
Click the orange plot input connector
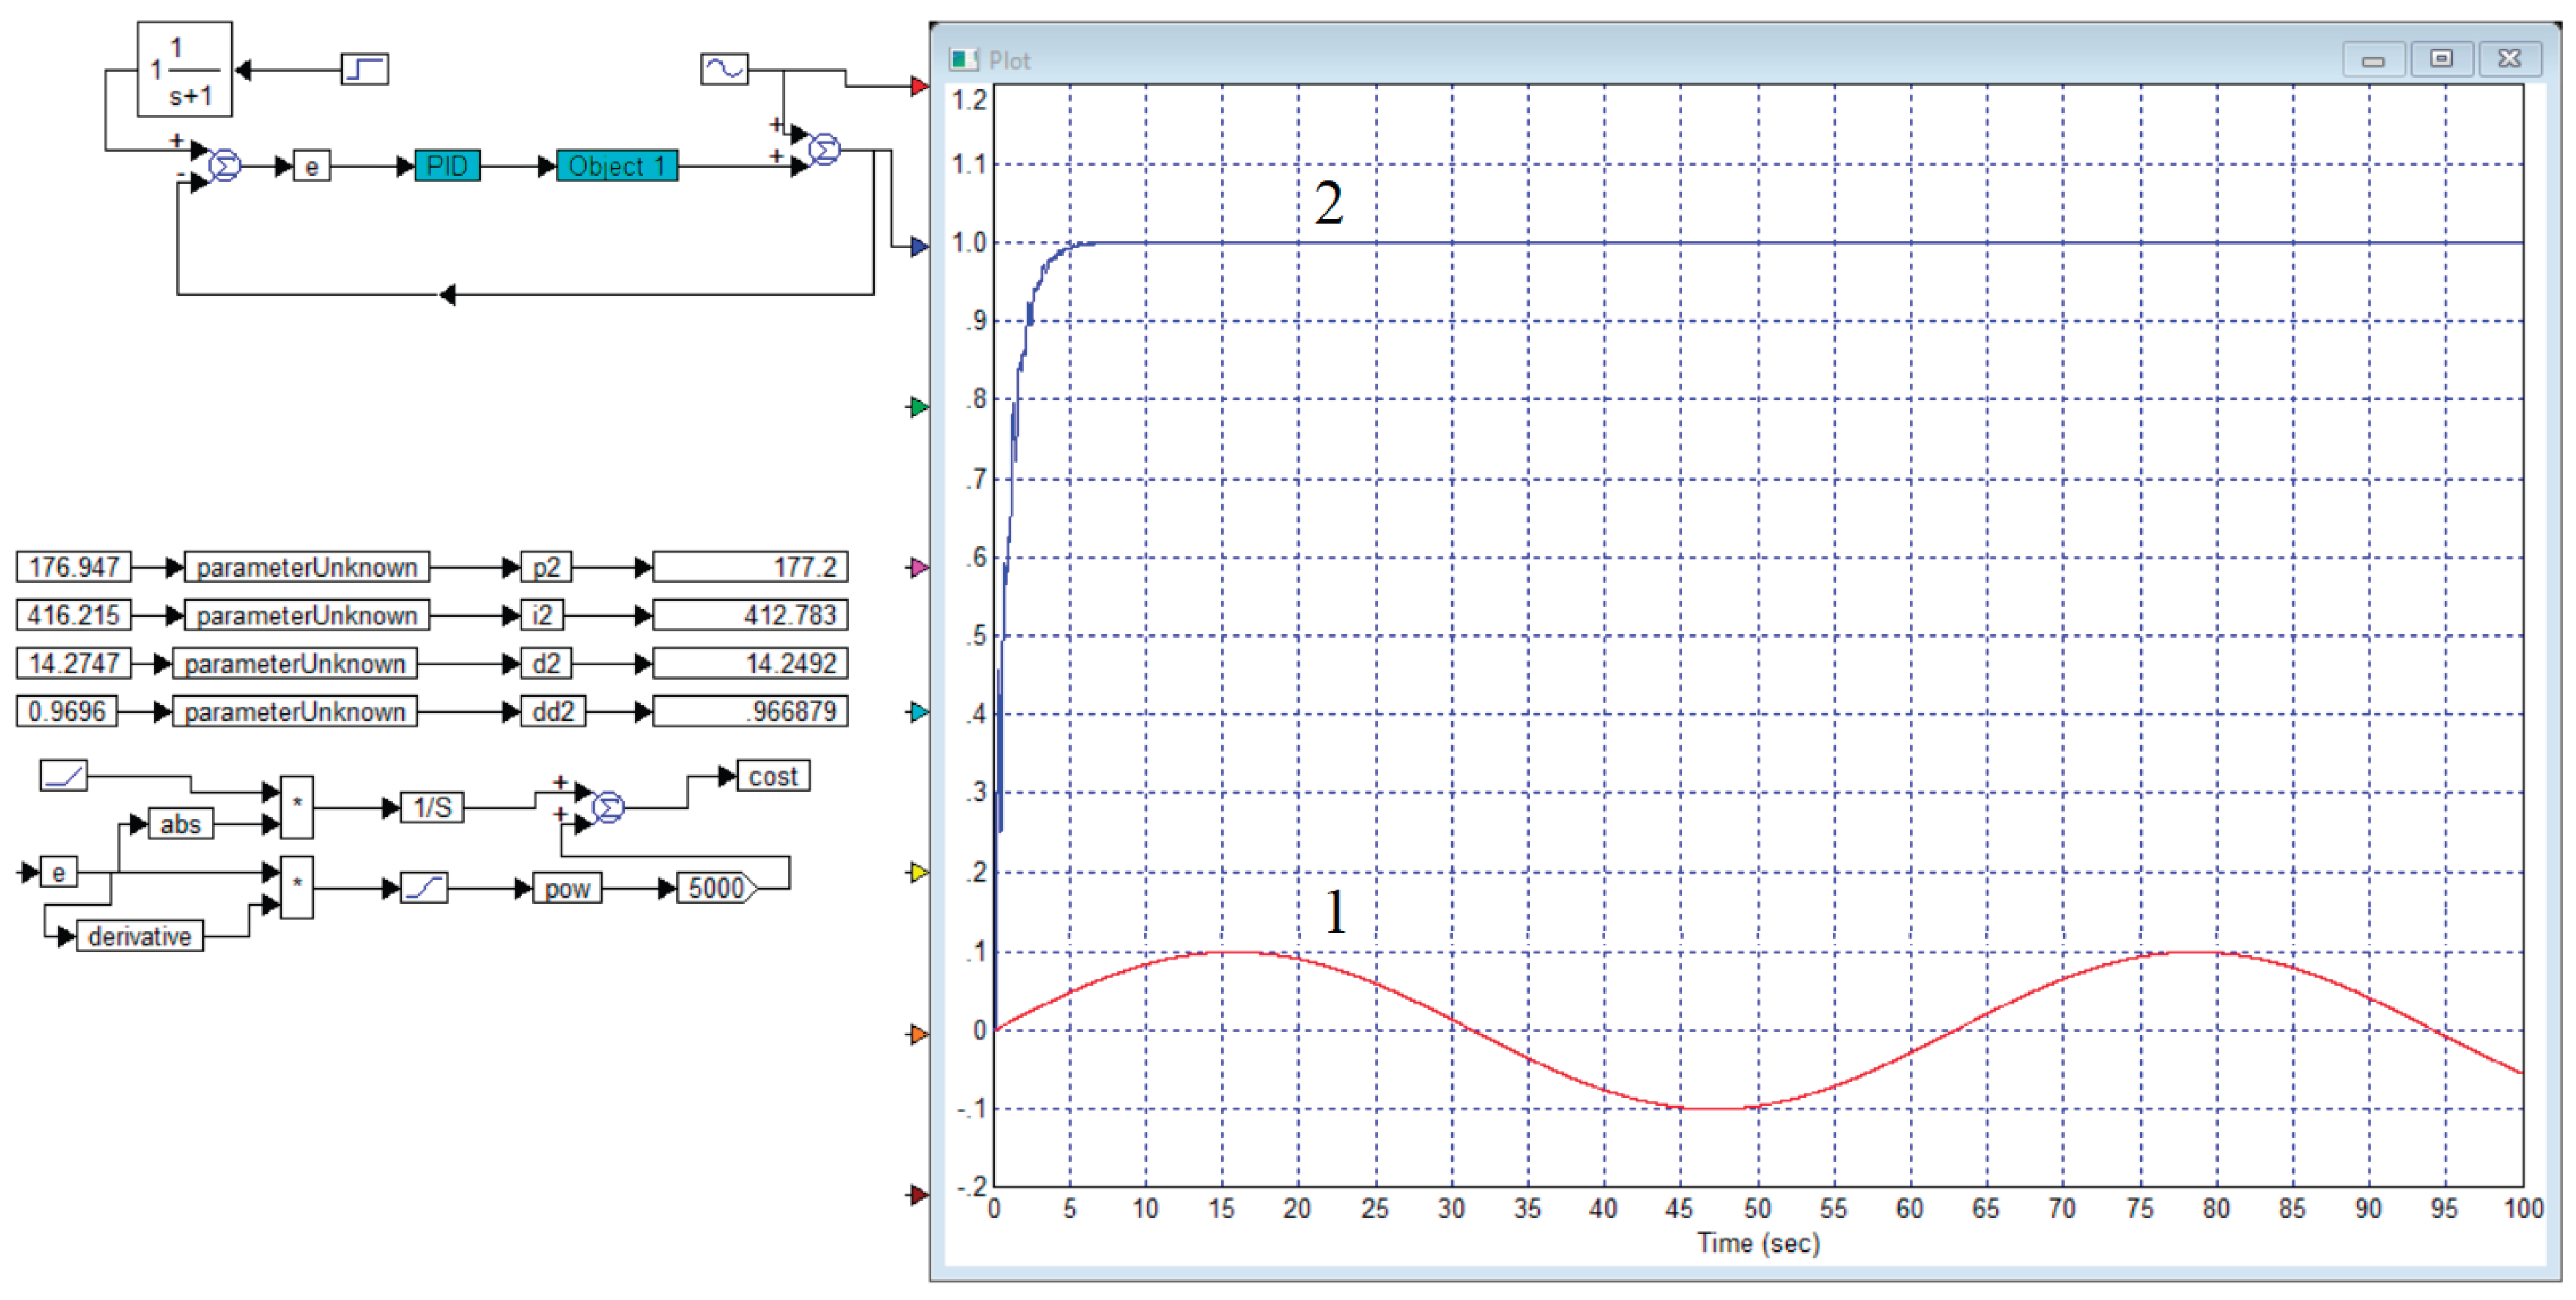(919, 1034)
